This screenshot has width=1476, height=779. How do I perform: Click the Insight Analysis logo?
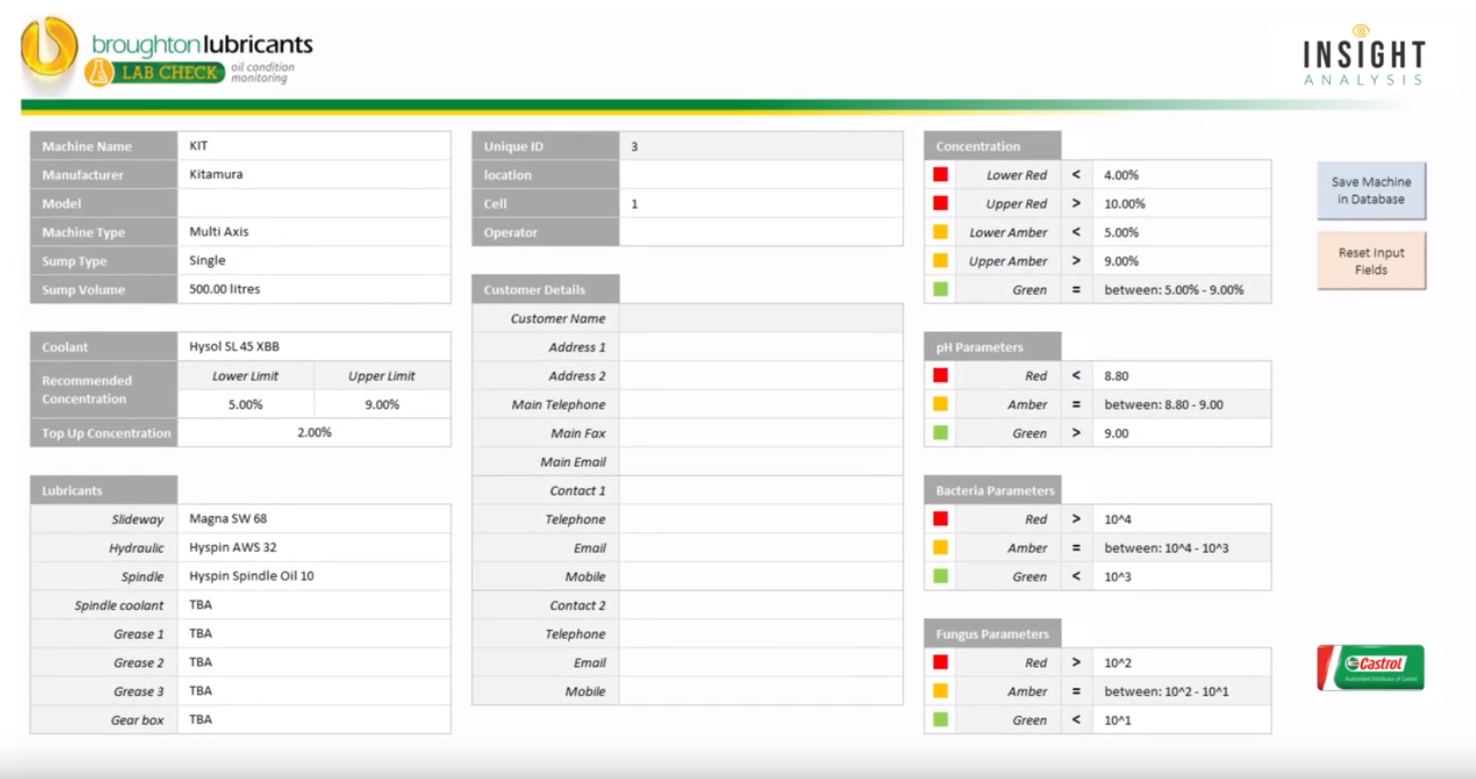(1364, 56)
